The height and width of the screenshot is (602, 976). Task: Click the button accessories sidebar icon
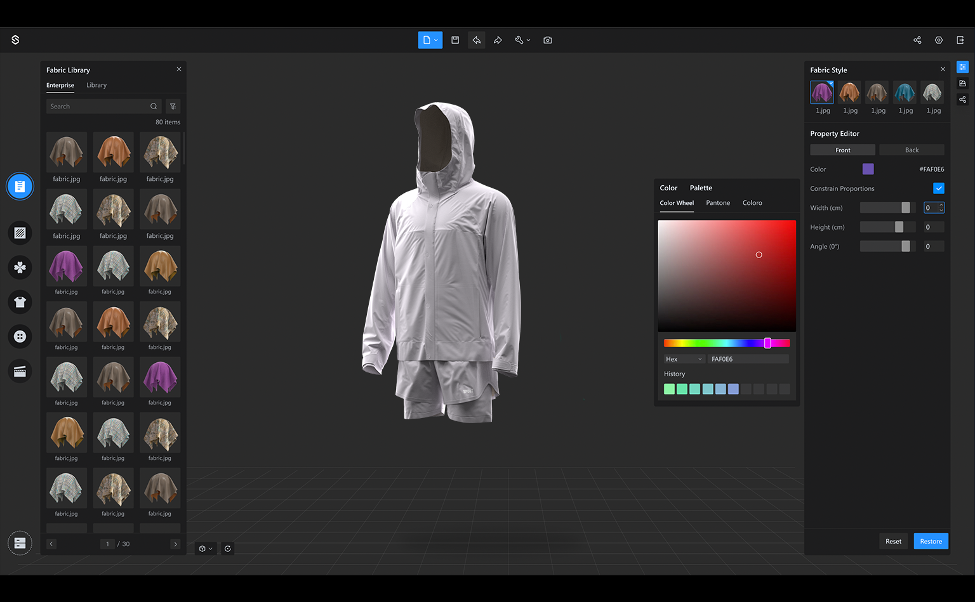click(x=19, y=337)
